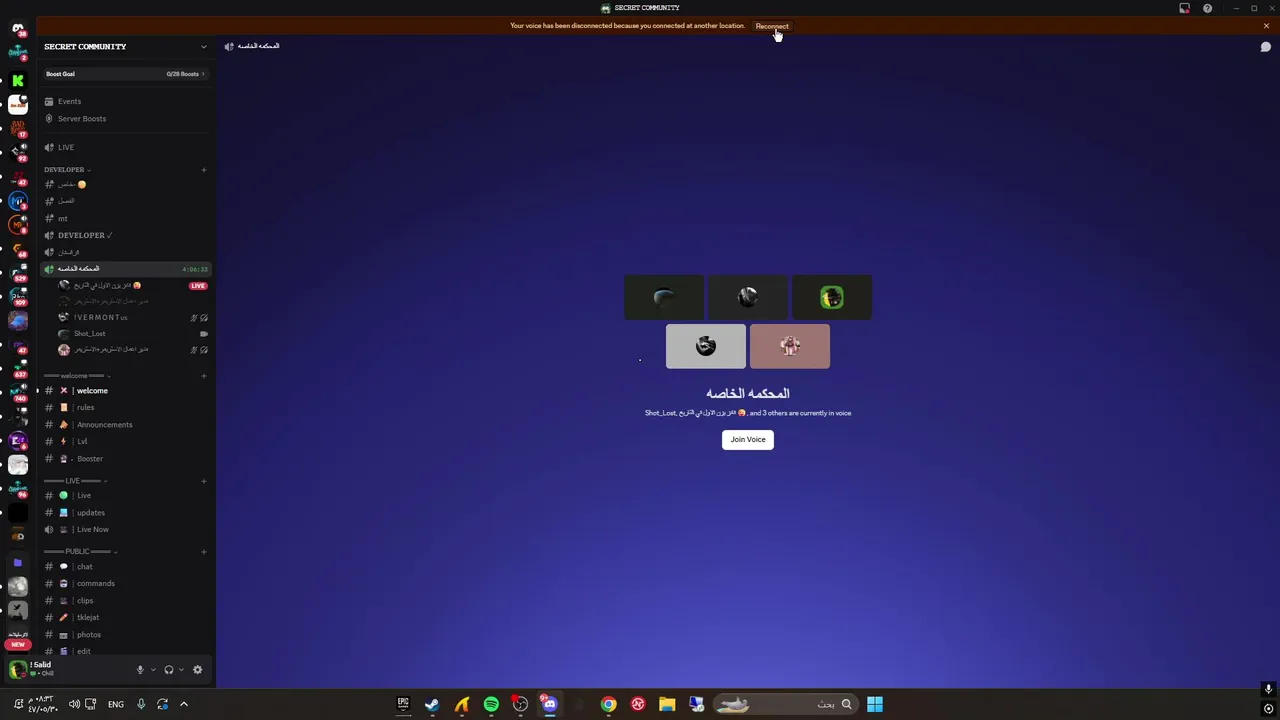
Task: Click the Windows Start button
Action: 875,704
